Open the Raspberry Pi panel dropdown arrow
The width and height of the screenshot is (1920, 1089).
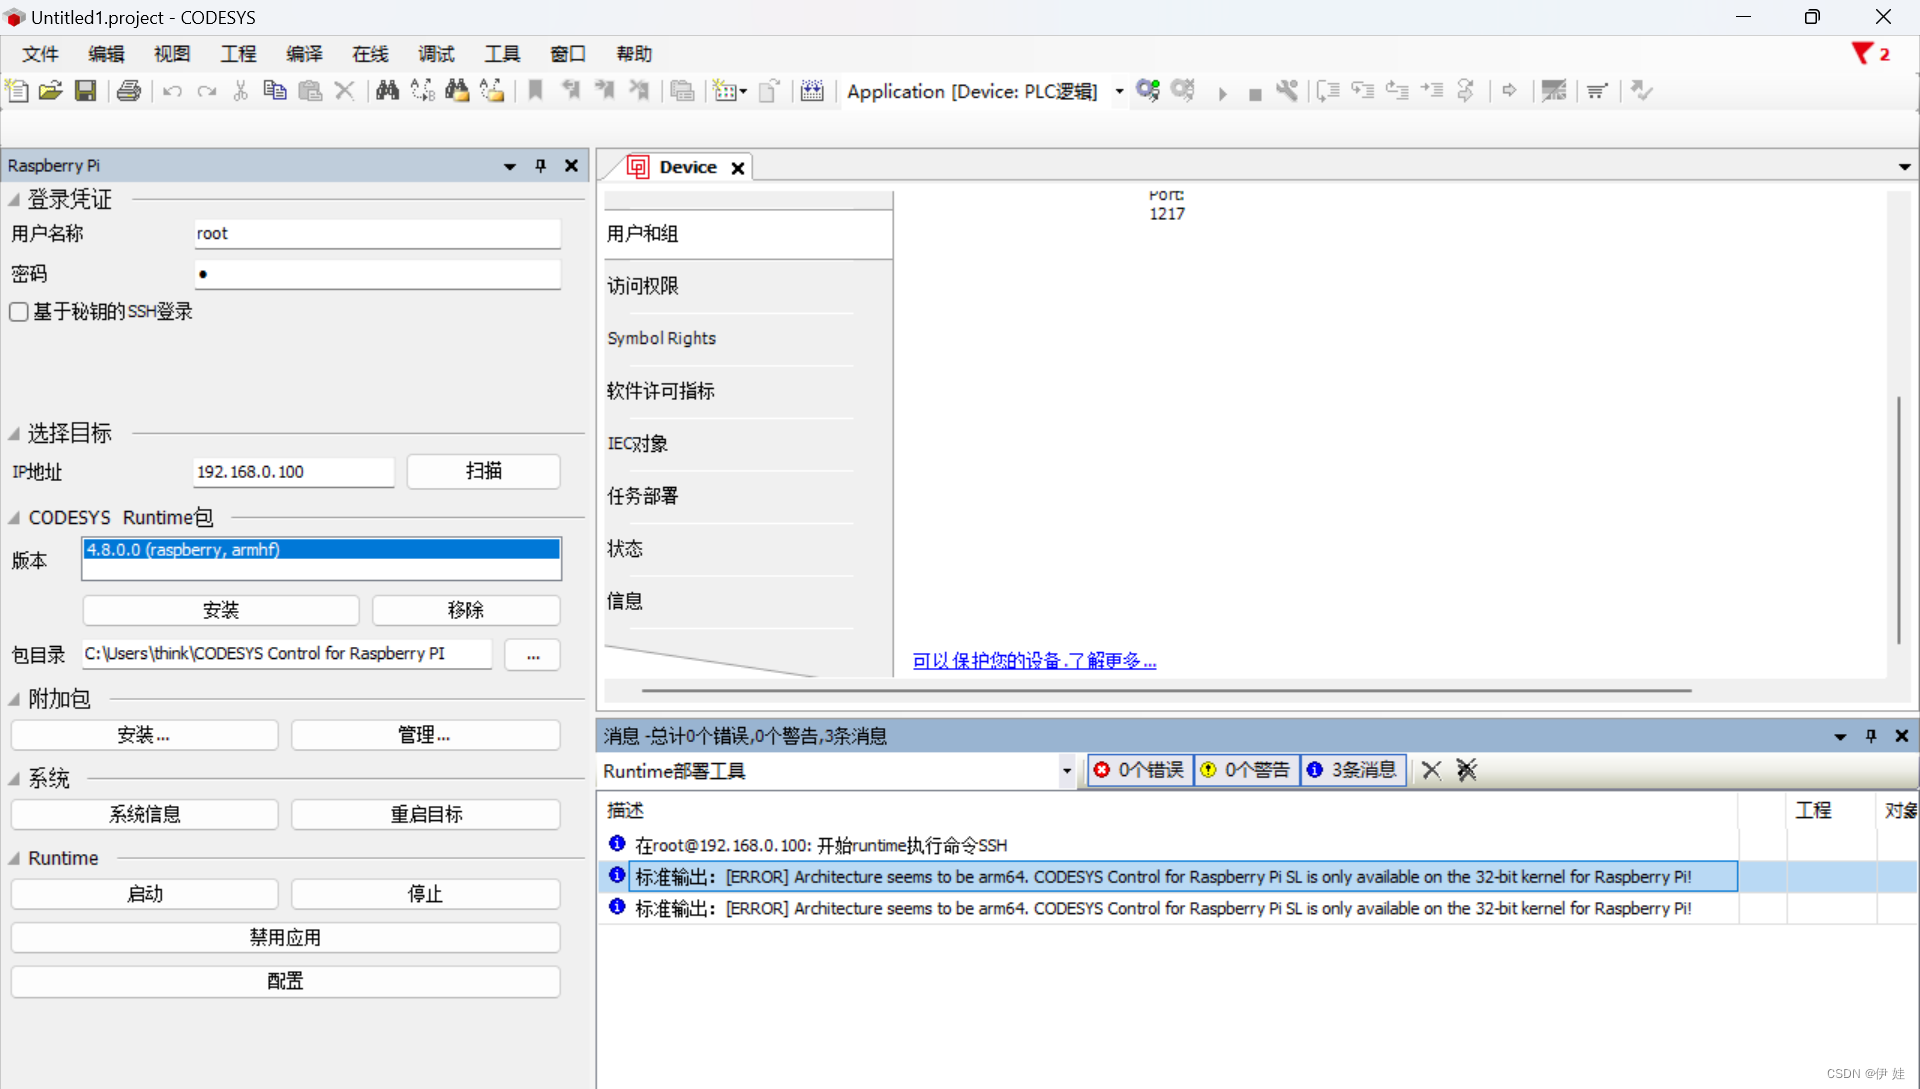pyautogui.click(x=510, y=166)
